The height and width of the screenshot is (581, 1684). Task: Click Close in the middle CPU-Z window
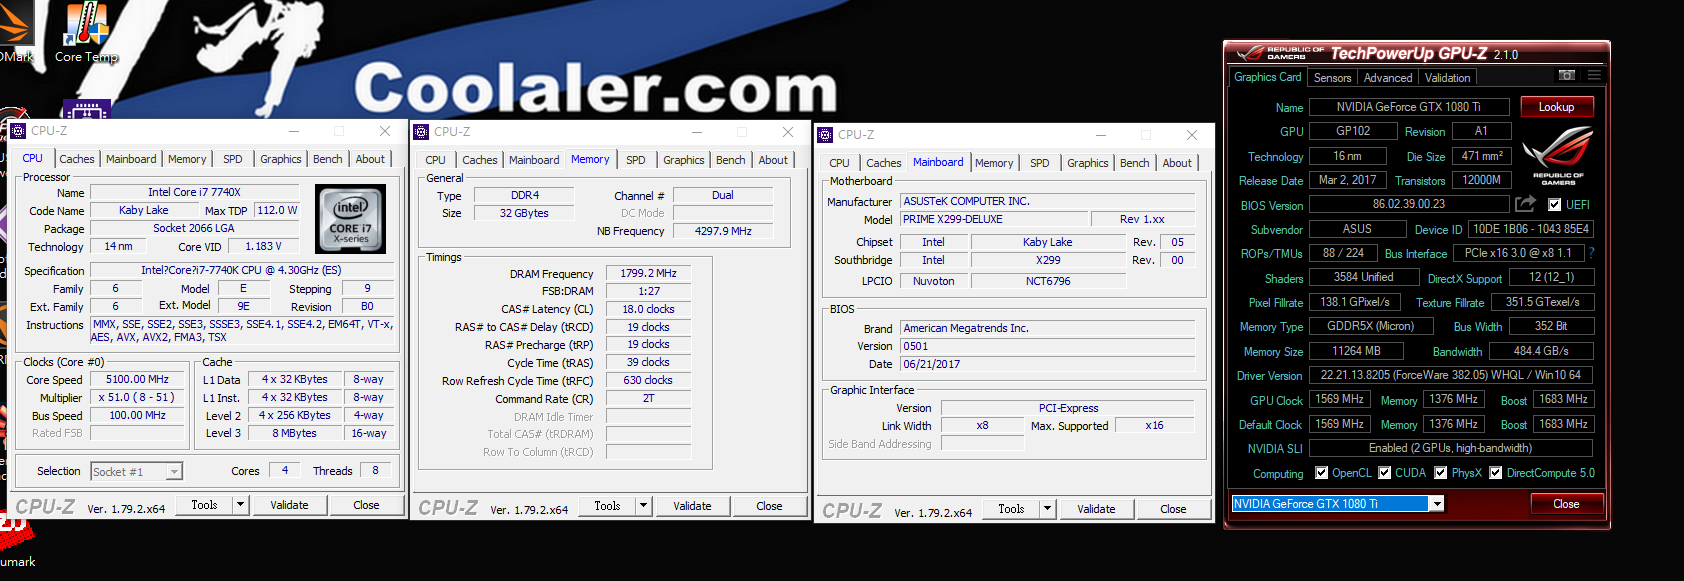tap(769, 506)
